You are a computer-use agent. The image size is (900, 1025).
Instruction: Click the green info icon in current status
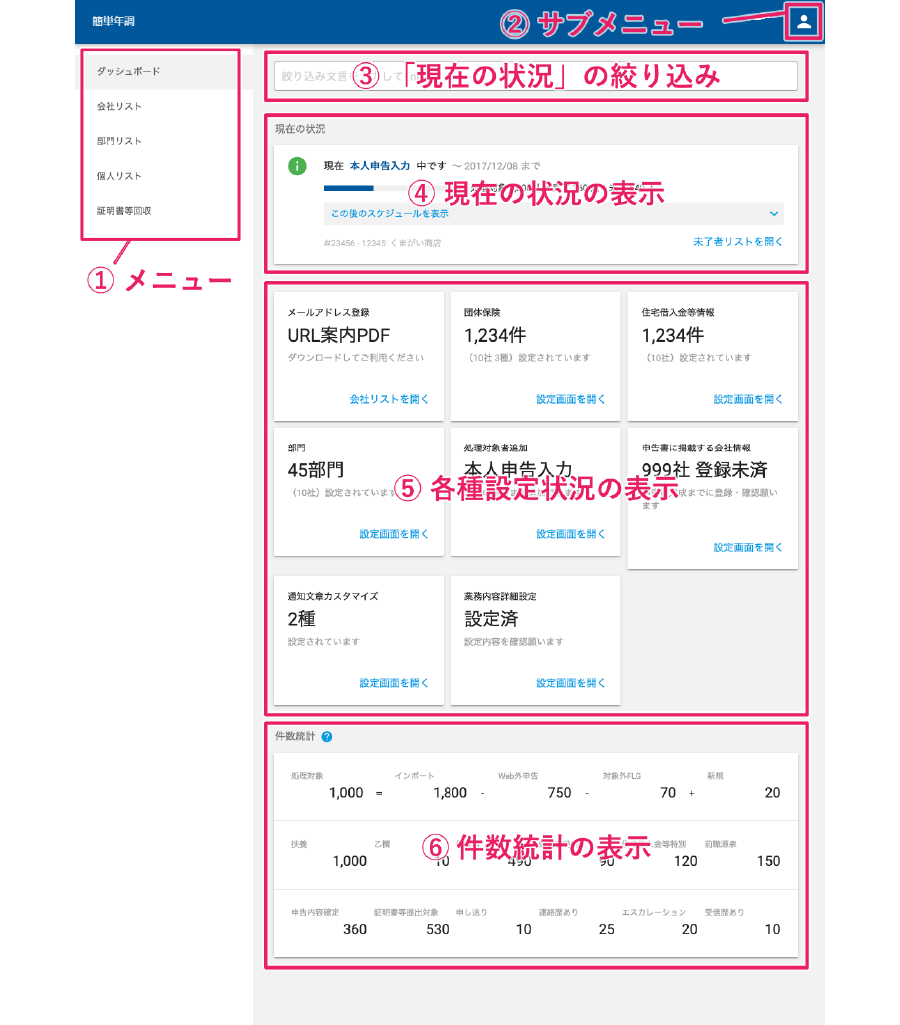coord(296,166)
